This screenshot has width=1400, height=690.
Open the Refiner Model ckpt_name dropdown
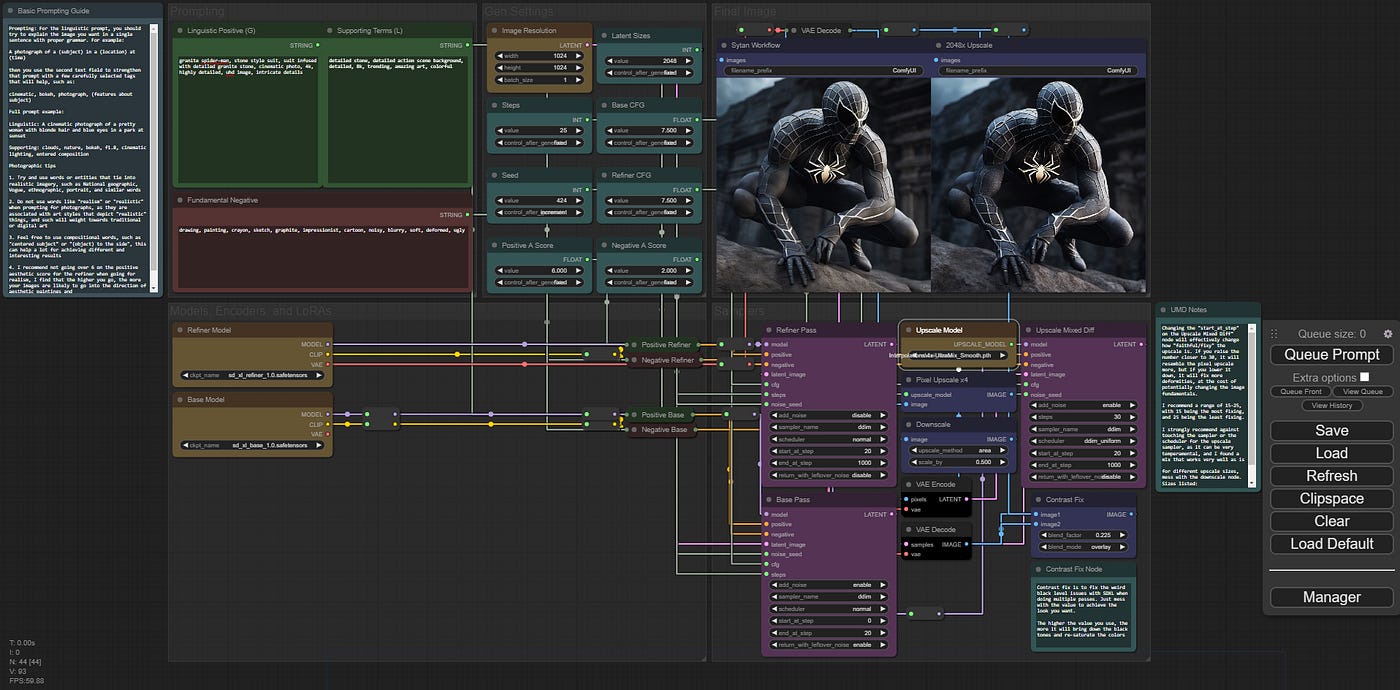click(253, 375)
